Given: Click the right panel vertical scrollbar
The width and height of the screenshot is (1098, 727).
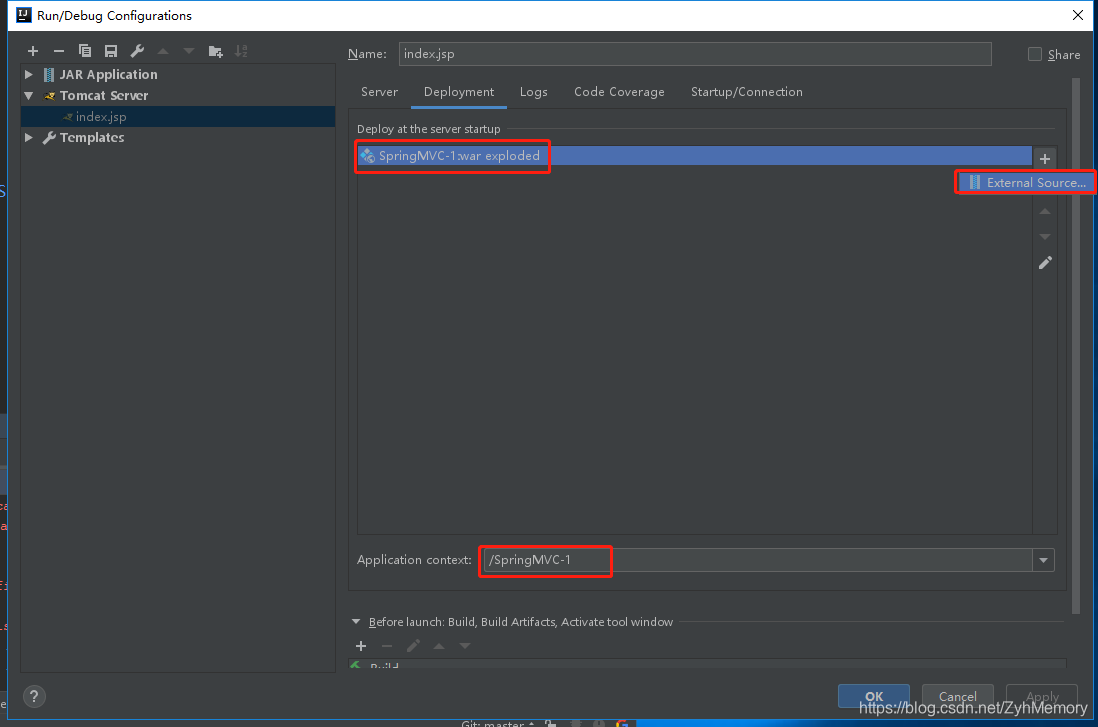Looking at the screenshot, I should pyautogui.click(x=1076, y=347).
